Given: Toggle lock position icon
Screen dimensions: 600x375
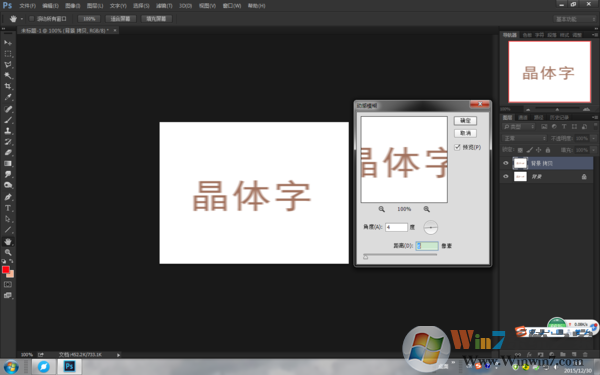Looking at the screenshot, I should coord(538,150).
